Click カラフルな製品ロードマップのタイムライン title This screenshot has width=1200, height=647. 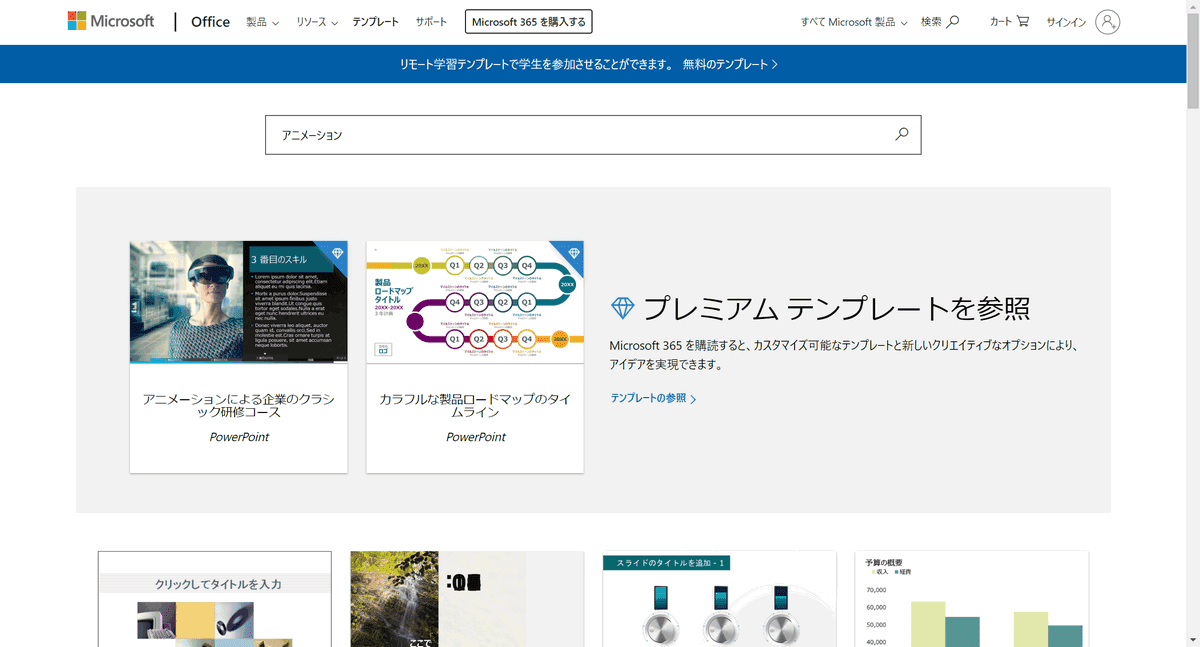point(476,405)
